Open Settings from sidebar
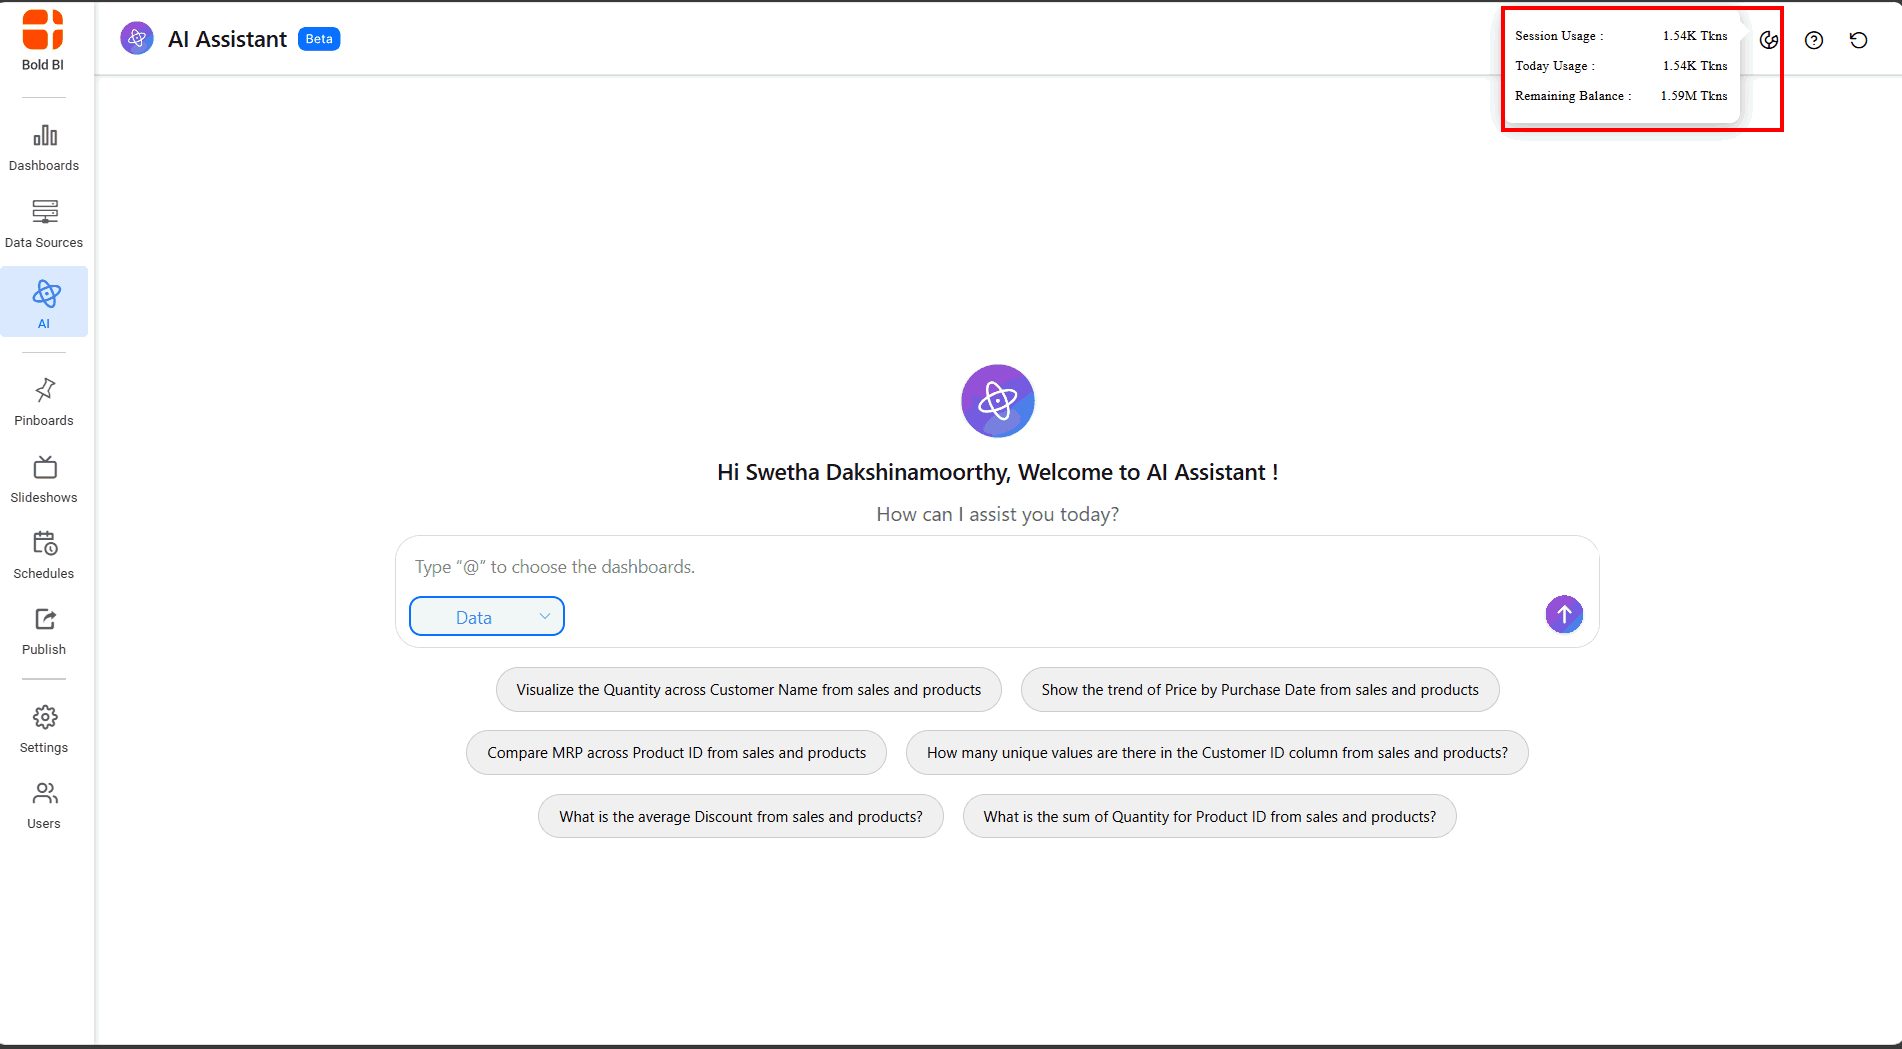 point(44,729)
